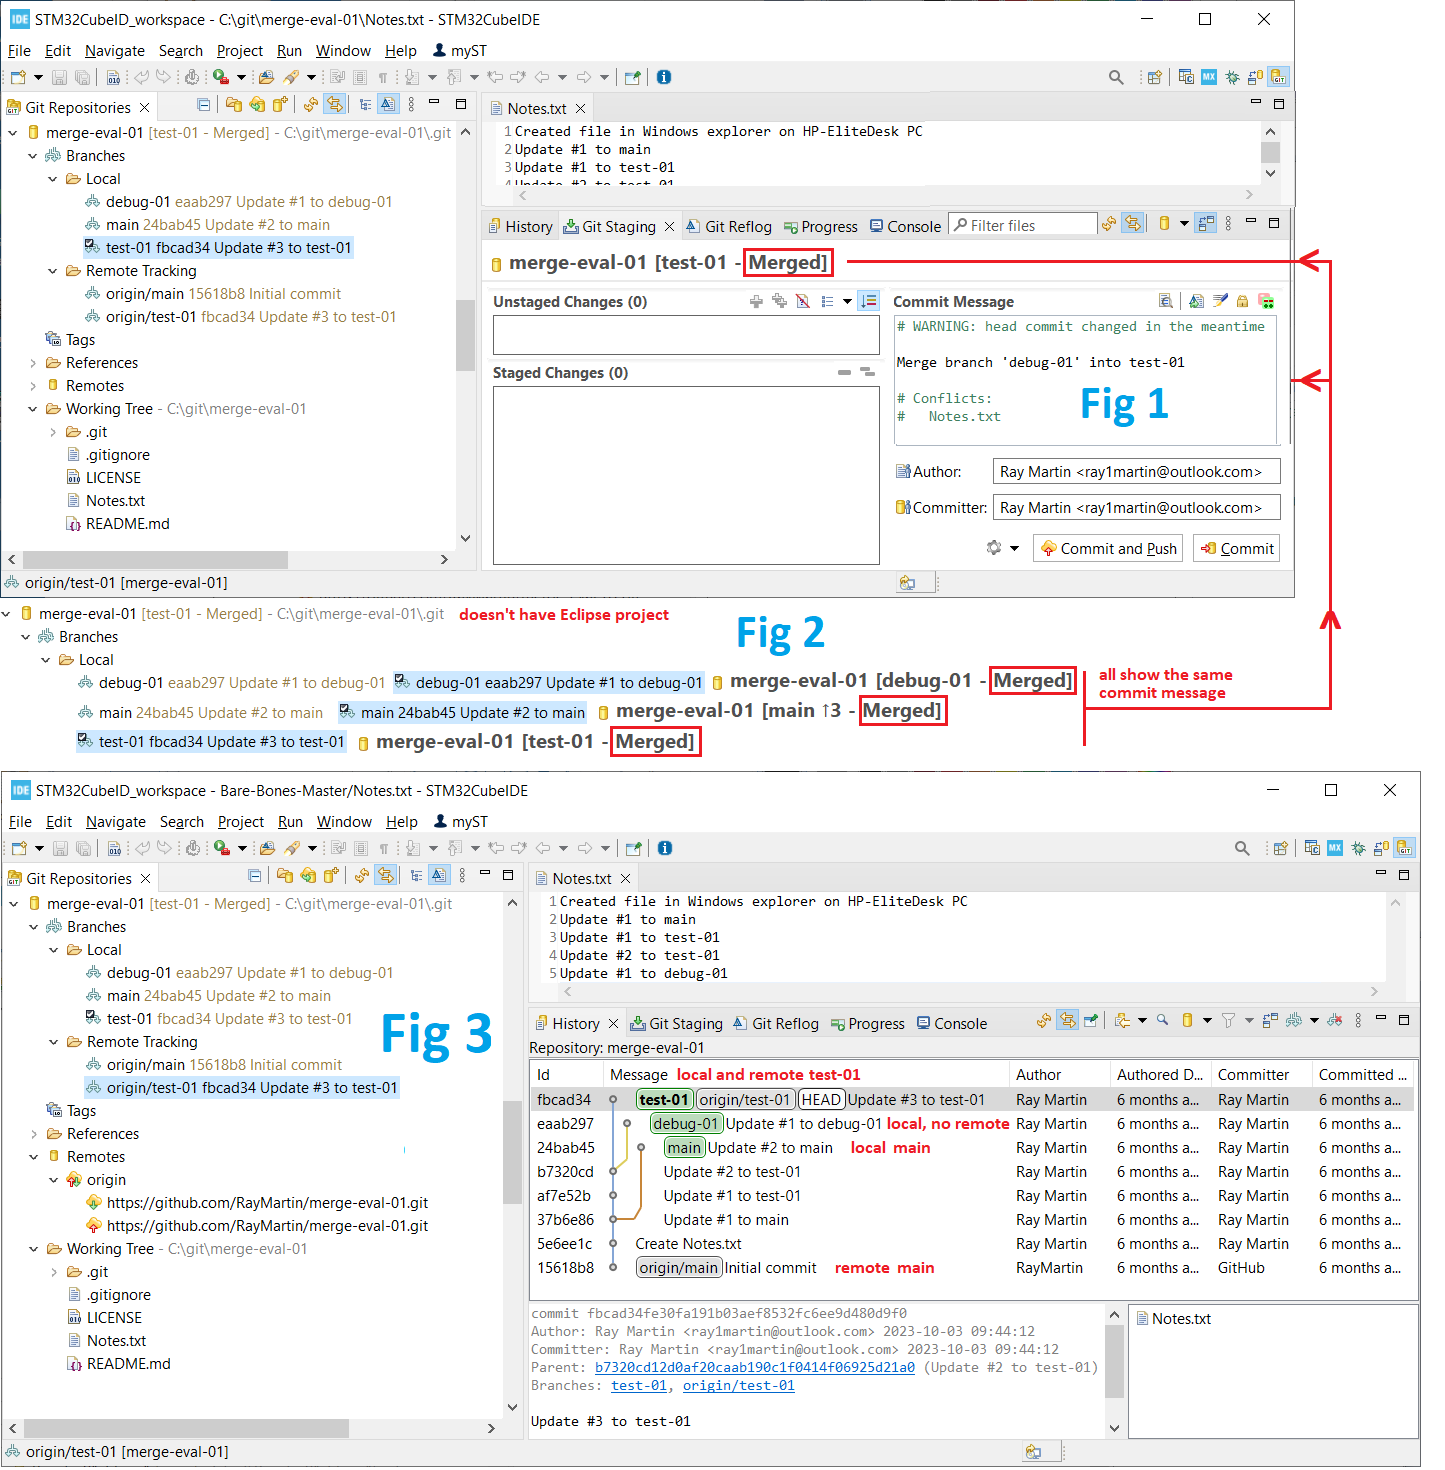Click Add Signed-off-by icon in Commit Message header
The image size is (1445, 1470).
pos(1219,301)
